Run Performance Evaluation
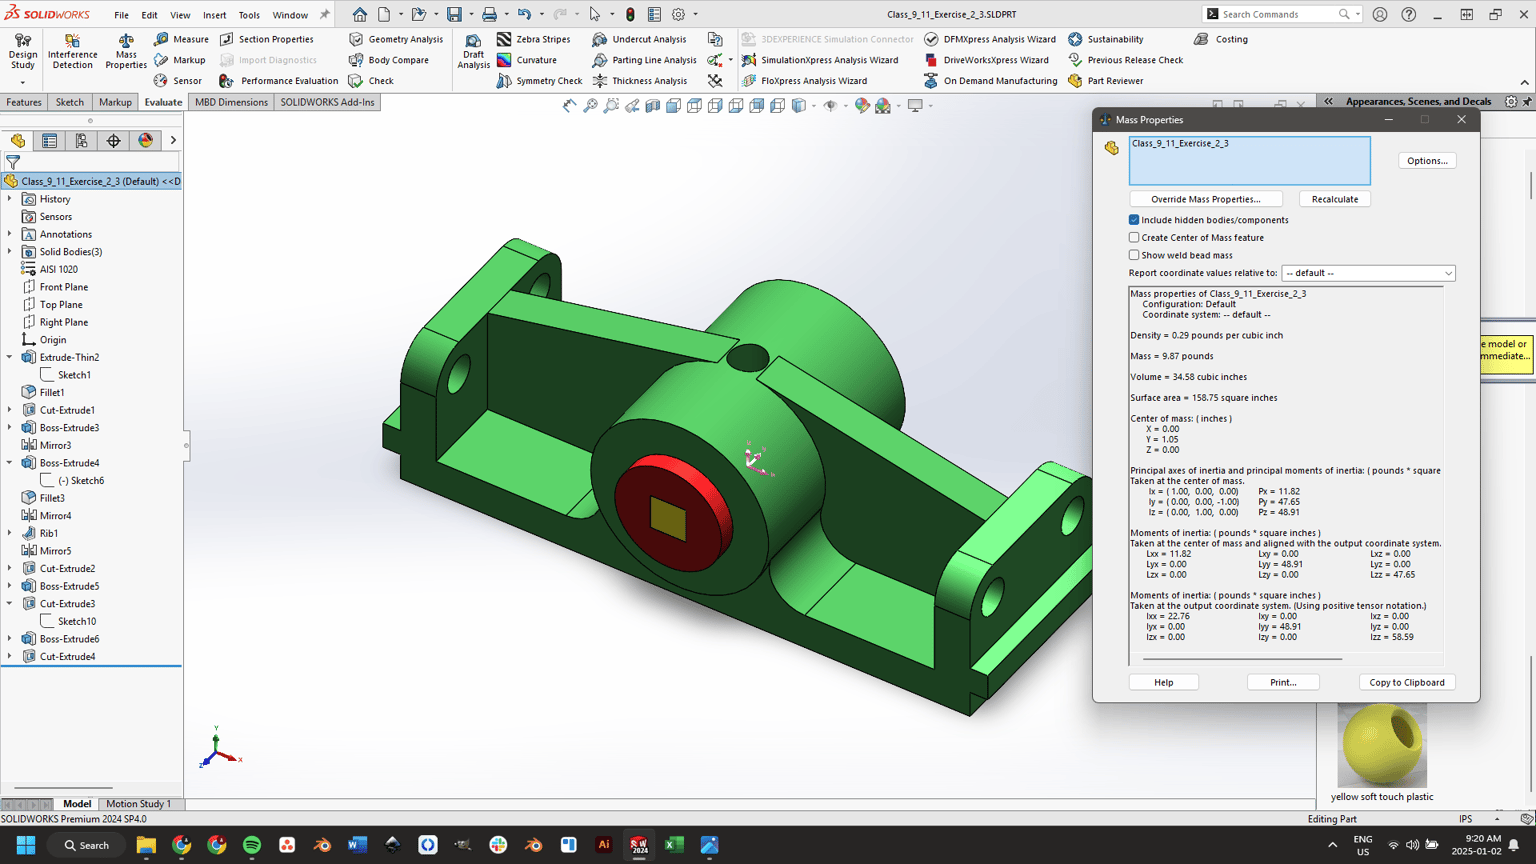Screen dimensions: 1536x864 tap(279, 81)
